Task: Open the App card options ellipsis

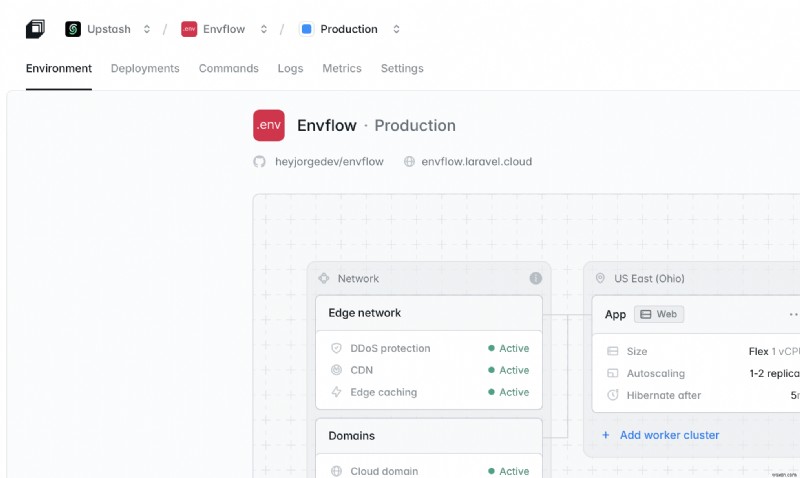Action: click(794, 314)
